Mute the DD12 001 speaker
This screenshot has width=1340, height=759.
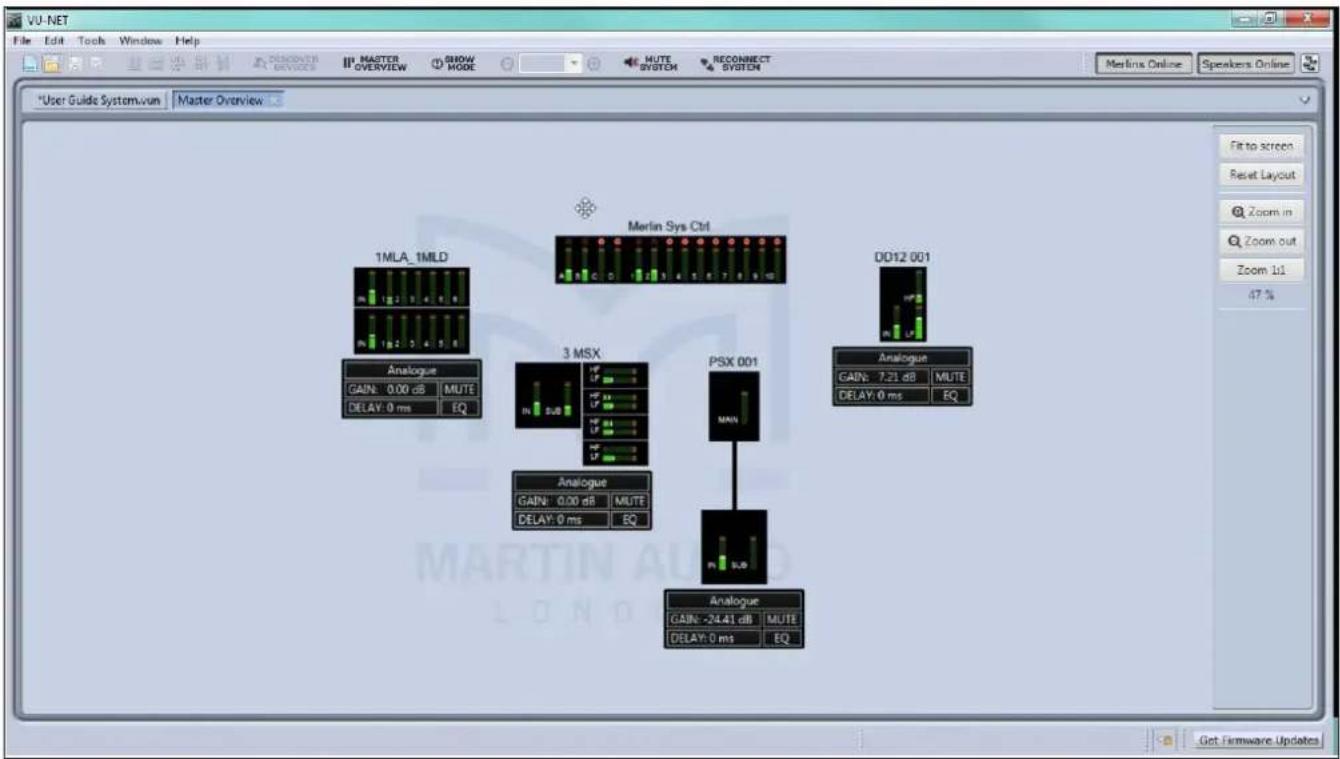[x=950, y=376]
